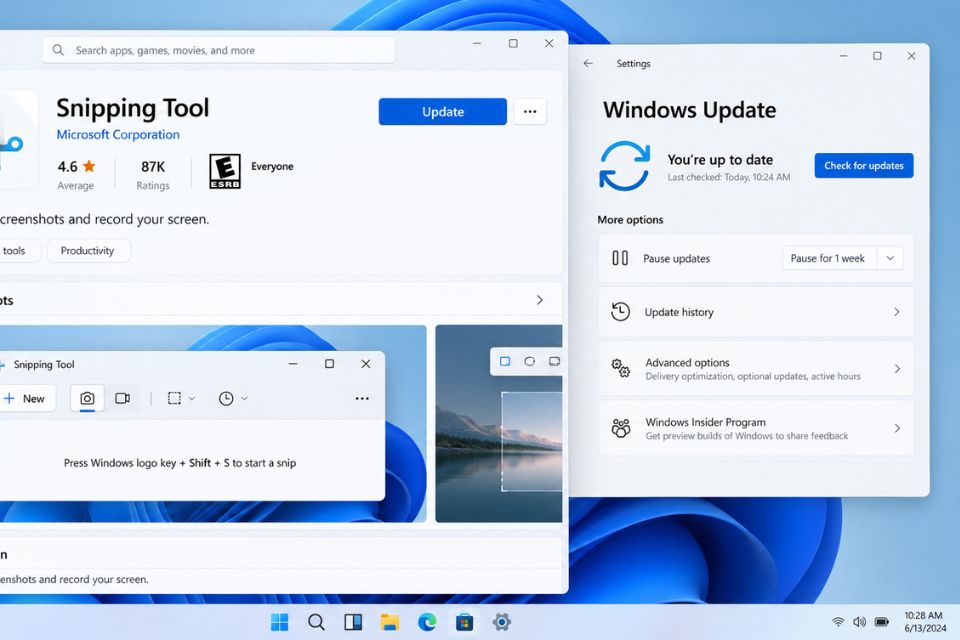Click the Pause updates pause icon
Viewport: 960px width, 640px height.
pos(620,258)
